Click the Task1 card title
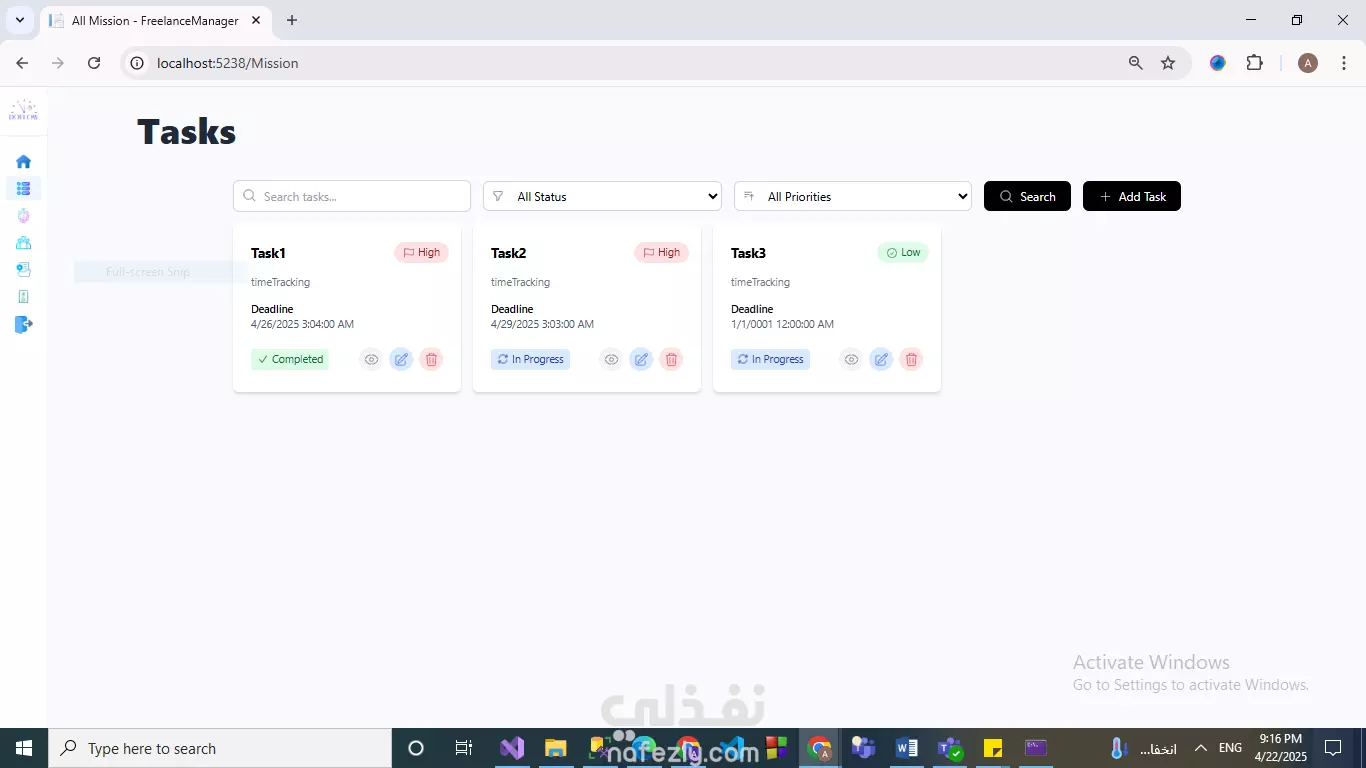Viewport: 1366px width, 768px height. (268, 253)
